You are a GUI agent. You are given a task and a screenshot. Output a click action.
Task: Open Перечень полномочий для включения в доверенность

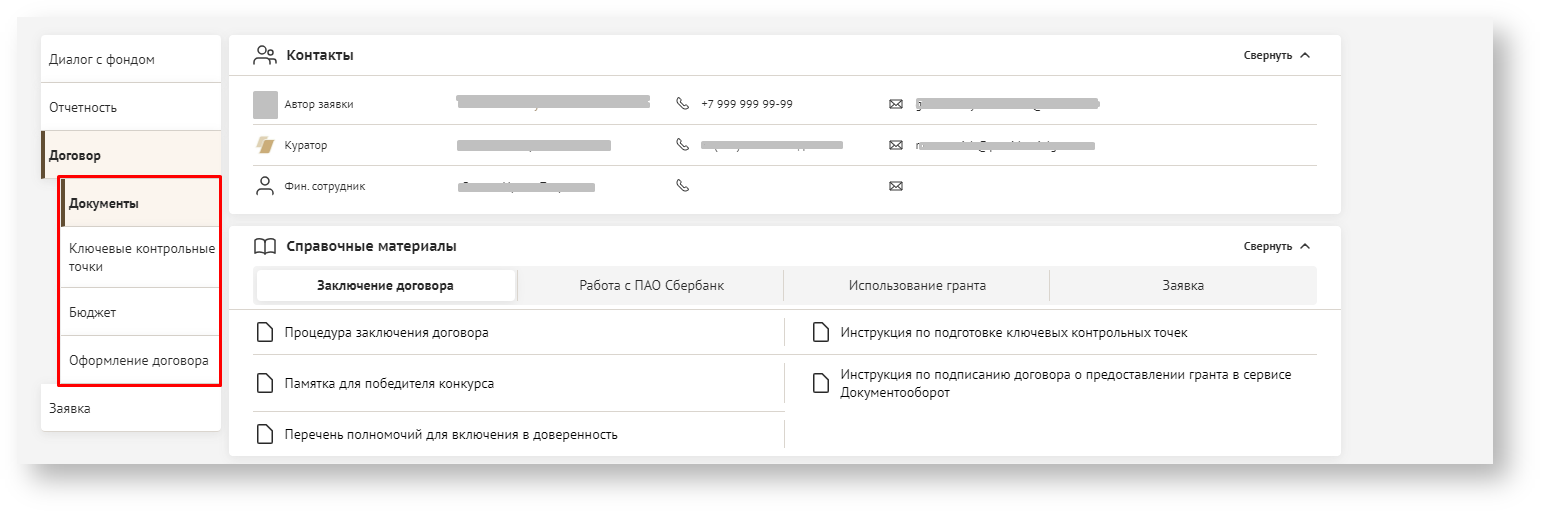[x=450, y=435]
